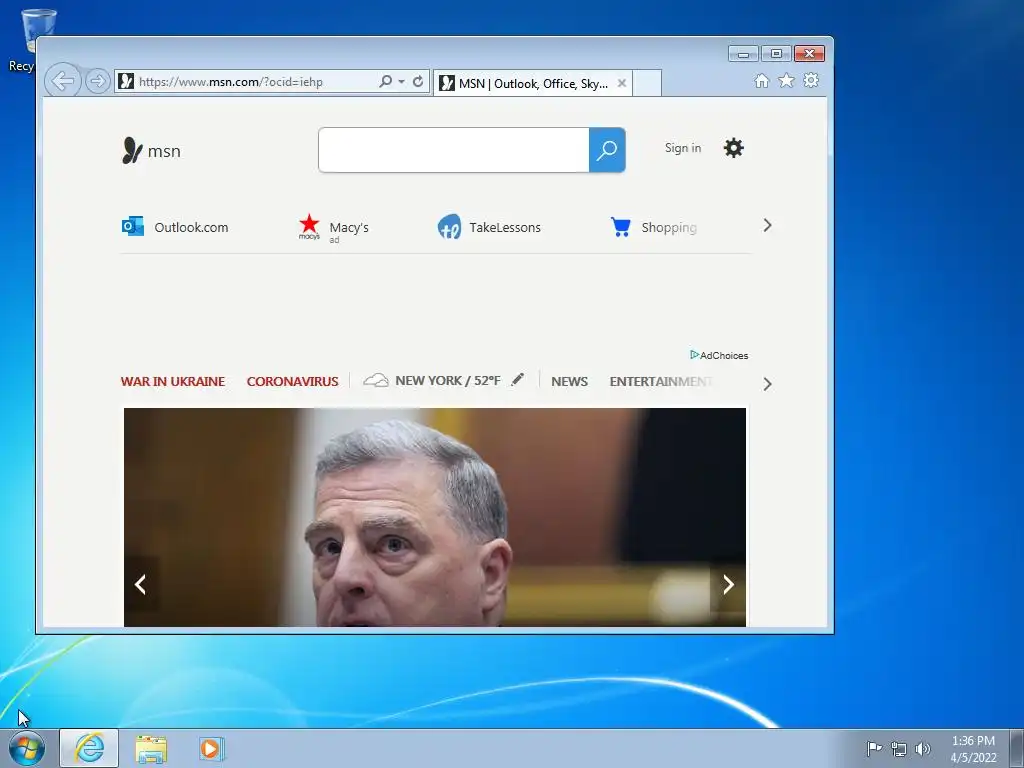Open volume speaker tray icon

(x=923, y=749)
